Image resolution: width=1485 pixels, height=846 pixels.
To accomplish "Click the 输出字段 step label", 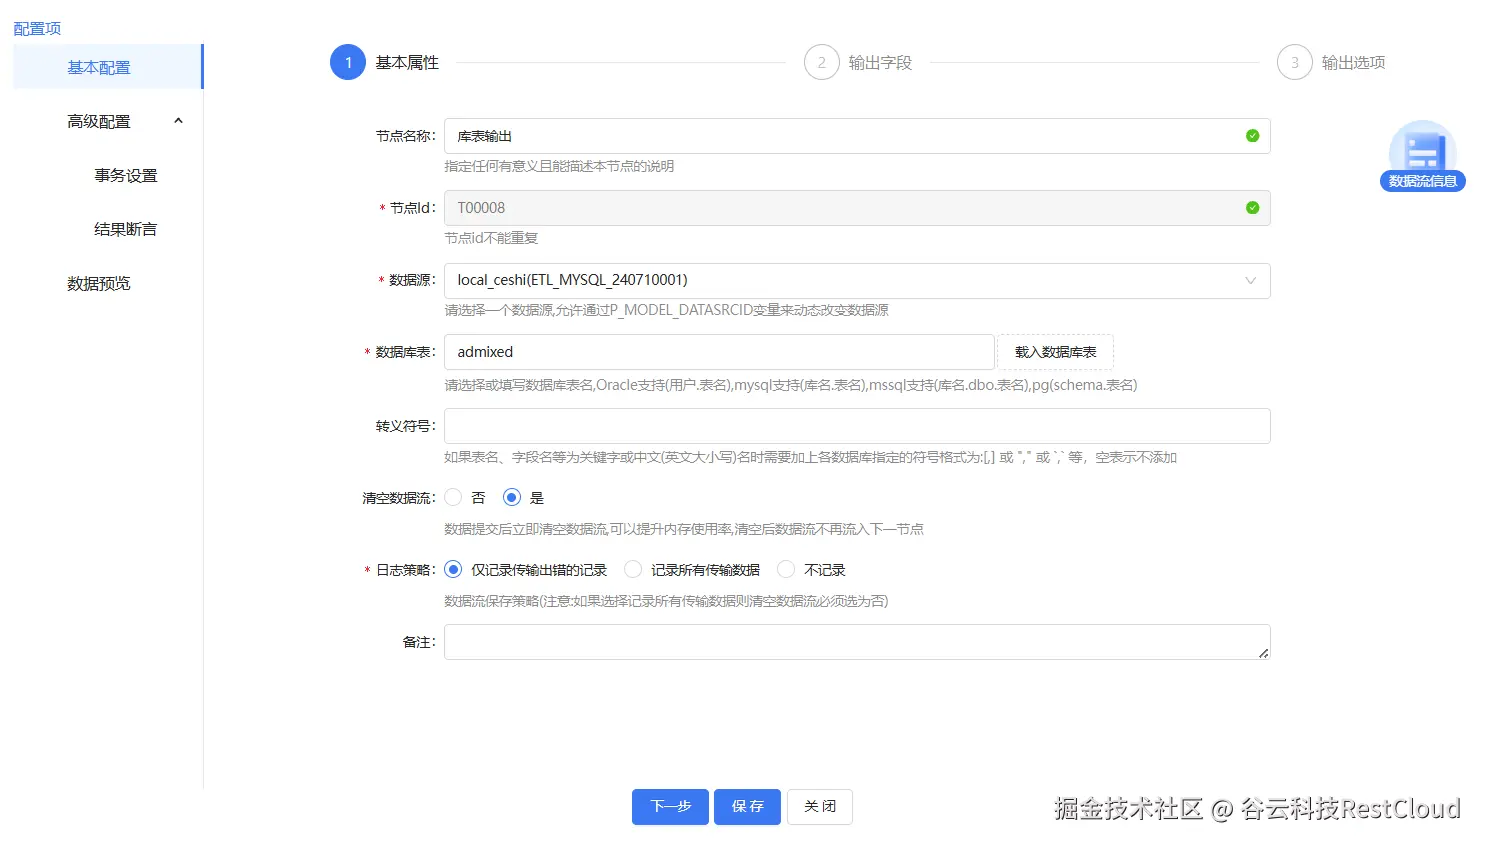I will (880, 62).
